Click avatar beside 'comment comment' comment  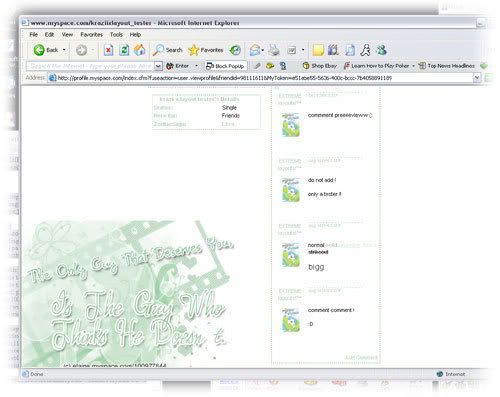[291, 320]
